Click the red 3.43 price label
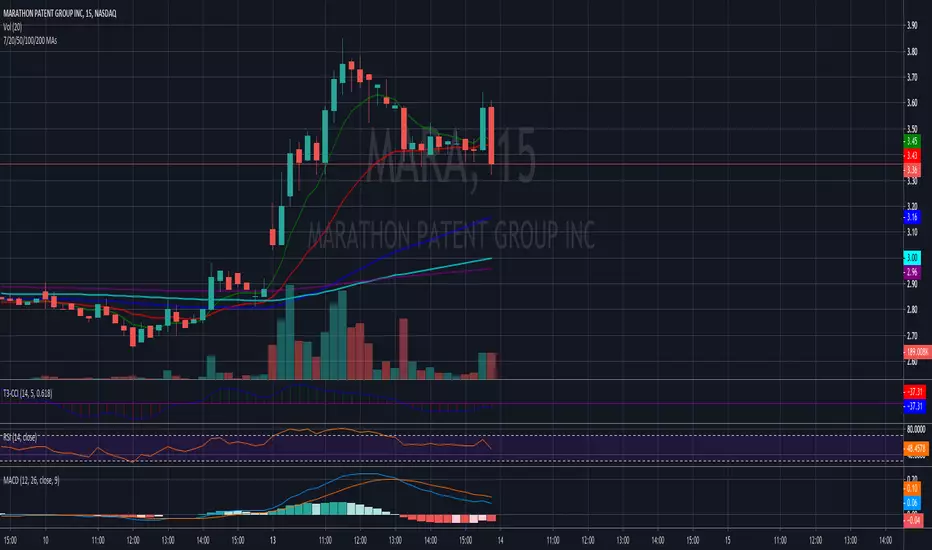This screenshot has height=550, width=932. point(912,155)
